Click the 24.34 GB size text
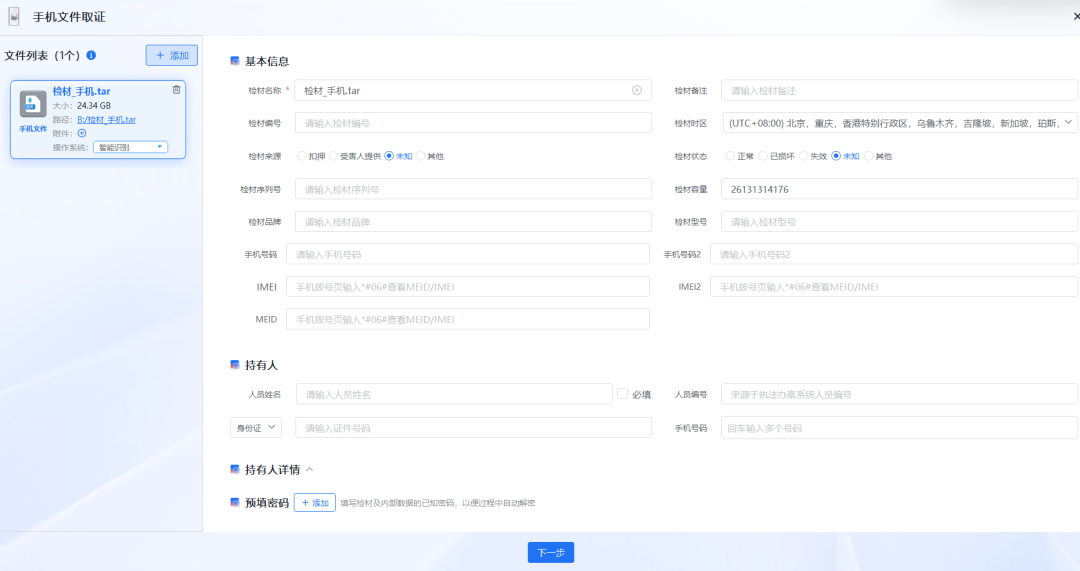Image resolution: width=1080 pixels, height=571 pixels. click(x=94, y=105)
